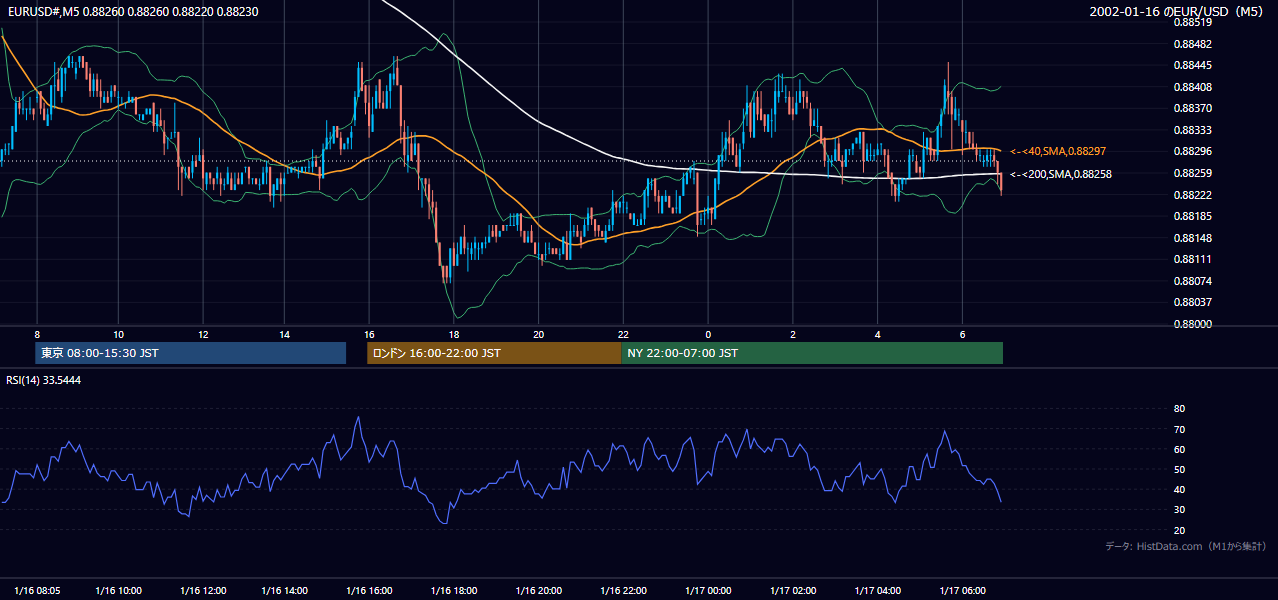Screen dimensions: 1278x600
Task: Click the 1/16 10:00 bottom time label
Action: [118, 589]
